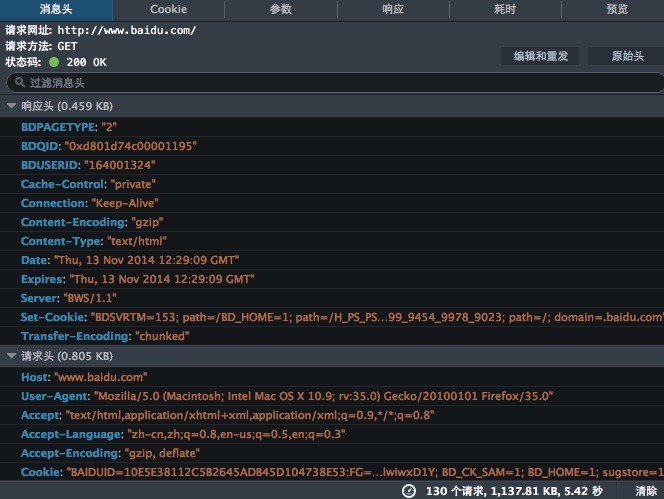Open the 参数 tab
The width and height of the screenshot is (664, 499).
tap(281, 9)
